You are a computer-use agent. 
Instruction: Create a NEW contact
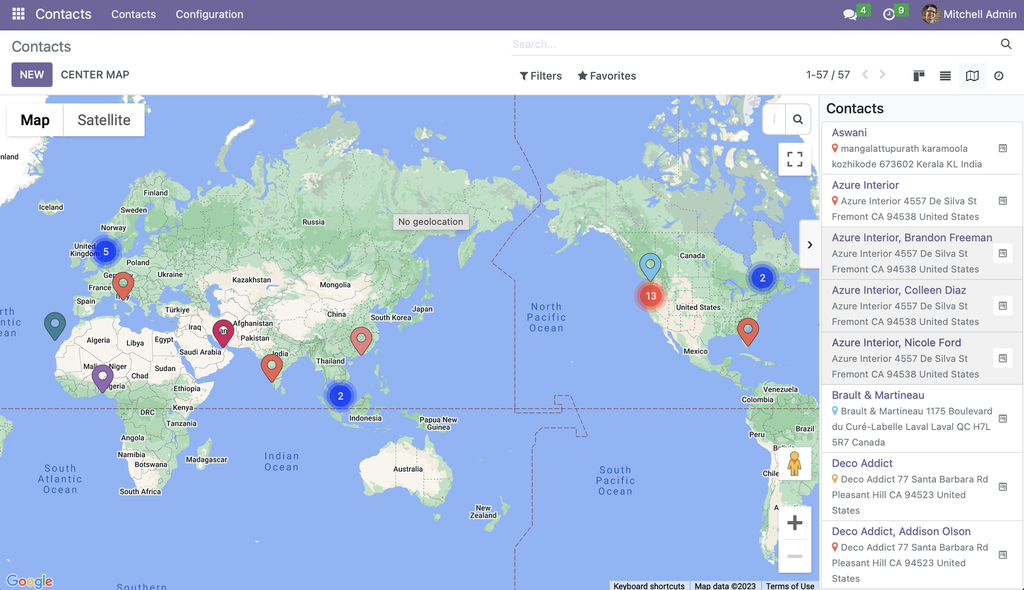tap(31, 74)
